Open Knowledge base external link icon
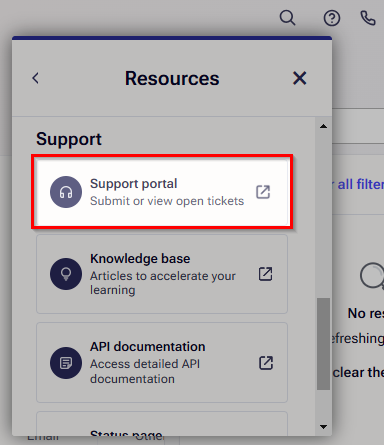The height and width of the screenshot is (445, 384). [265, 274]
